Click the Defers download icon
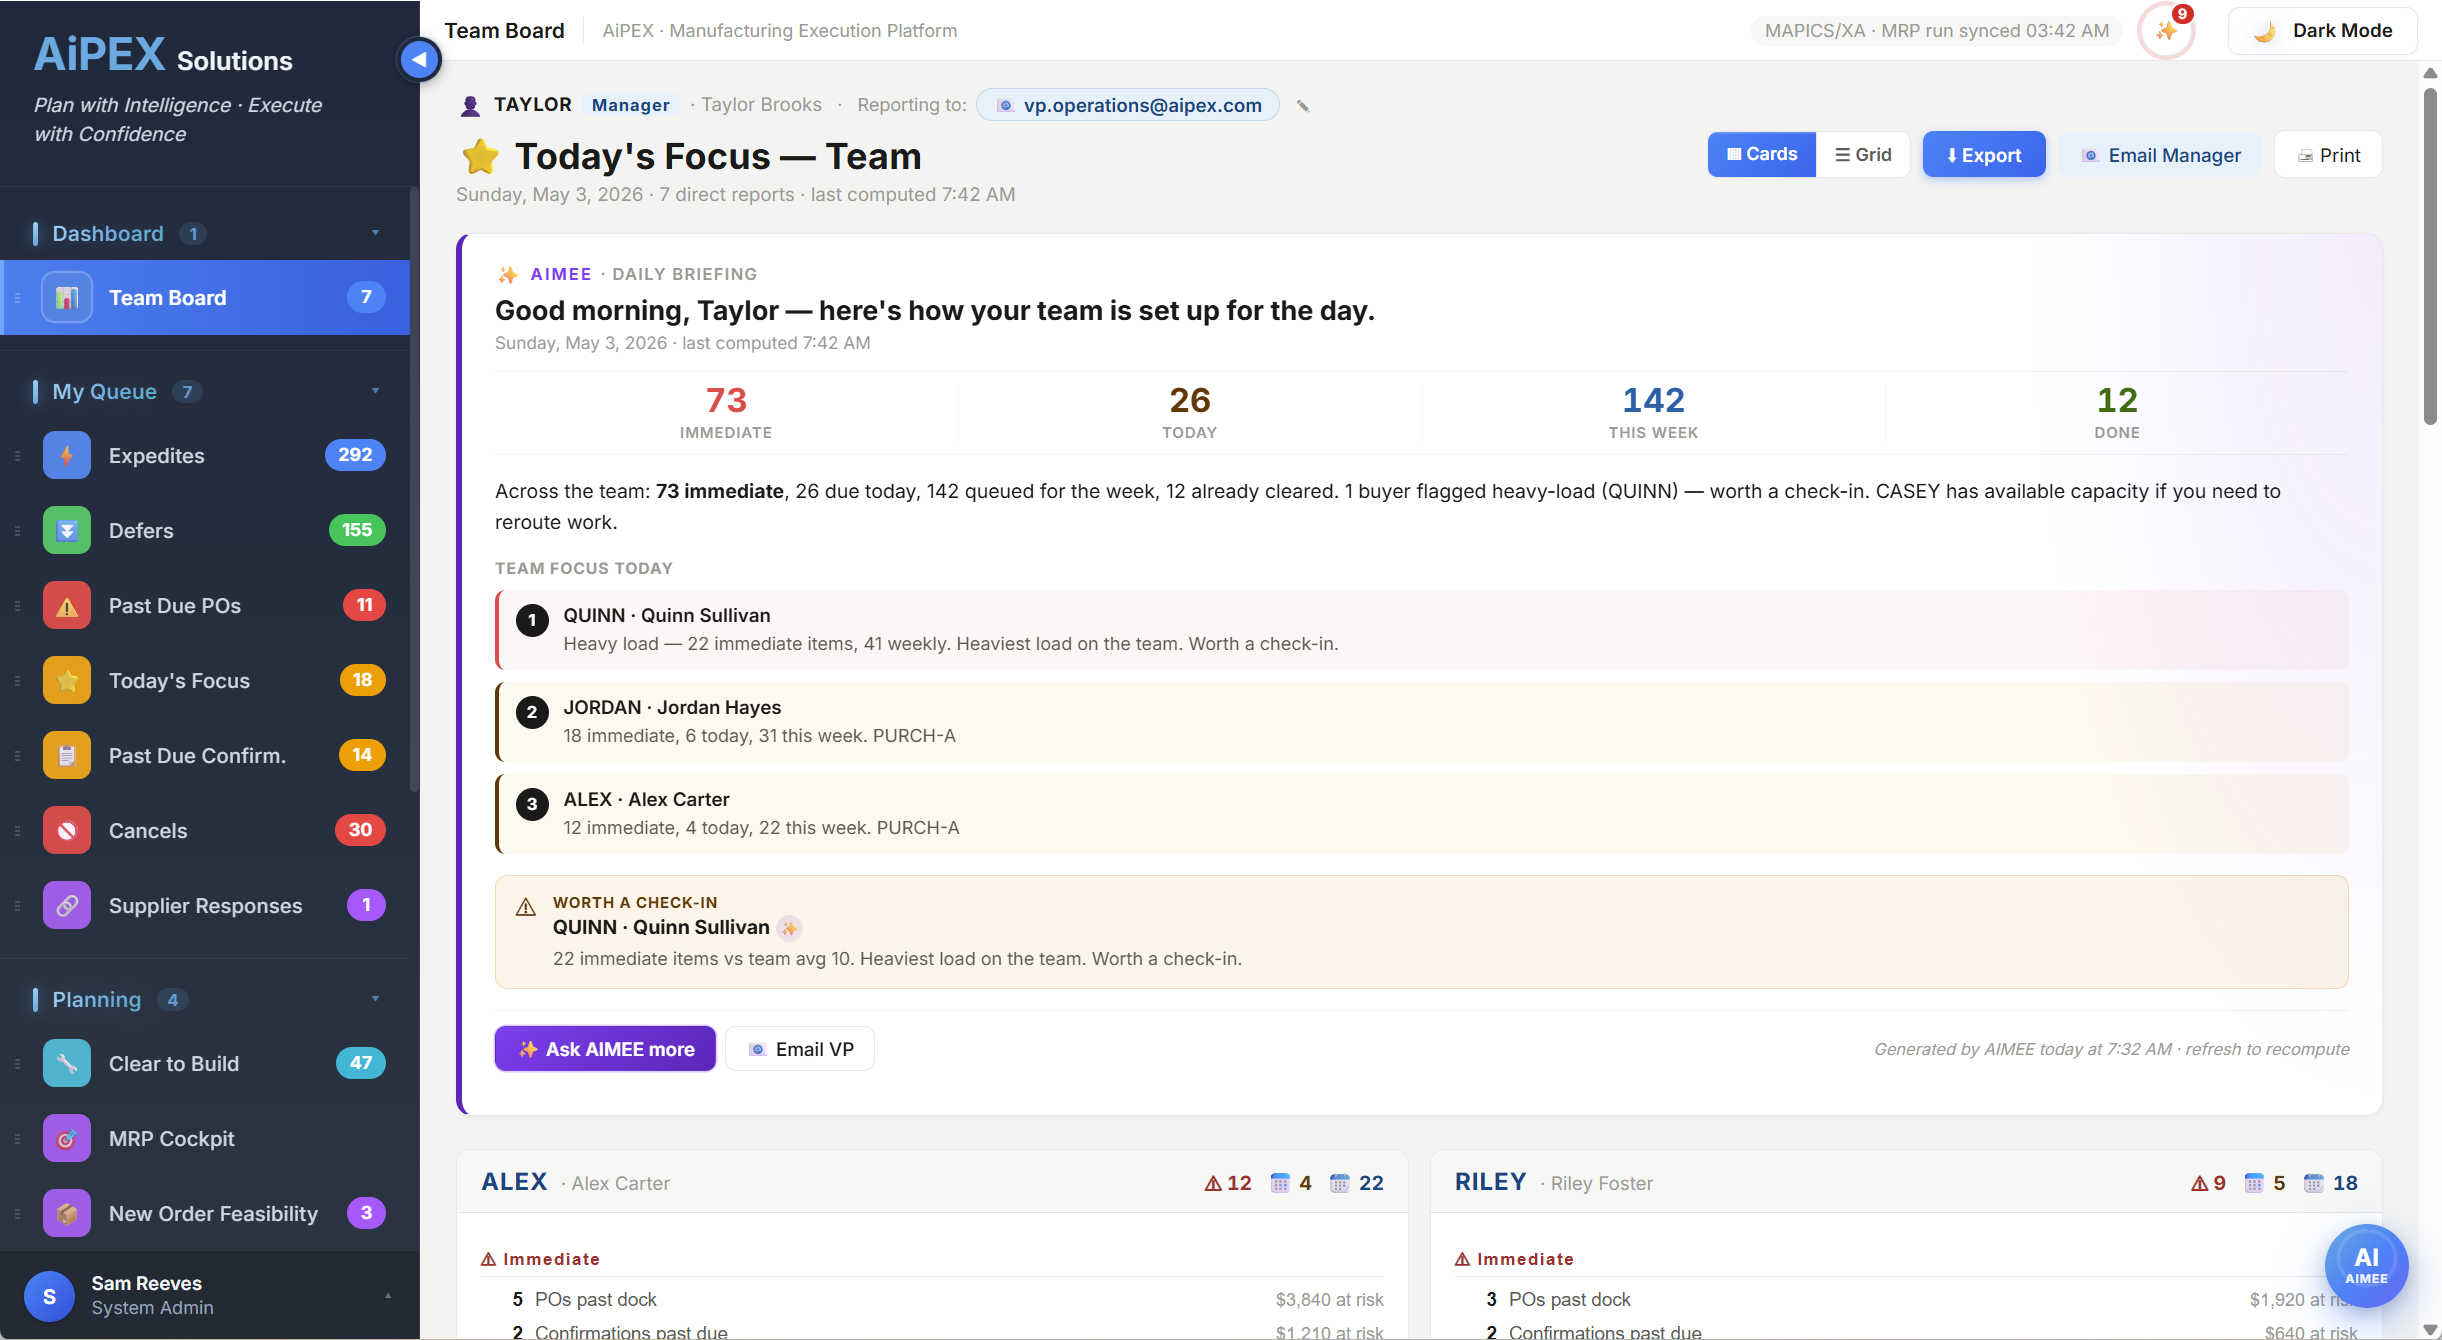2442x1340 pixels. point(67,531)
